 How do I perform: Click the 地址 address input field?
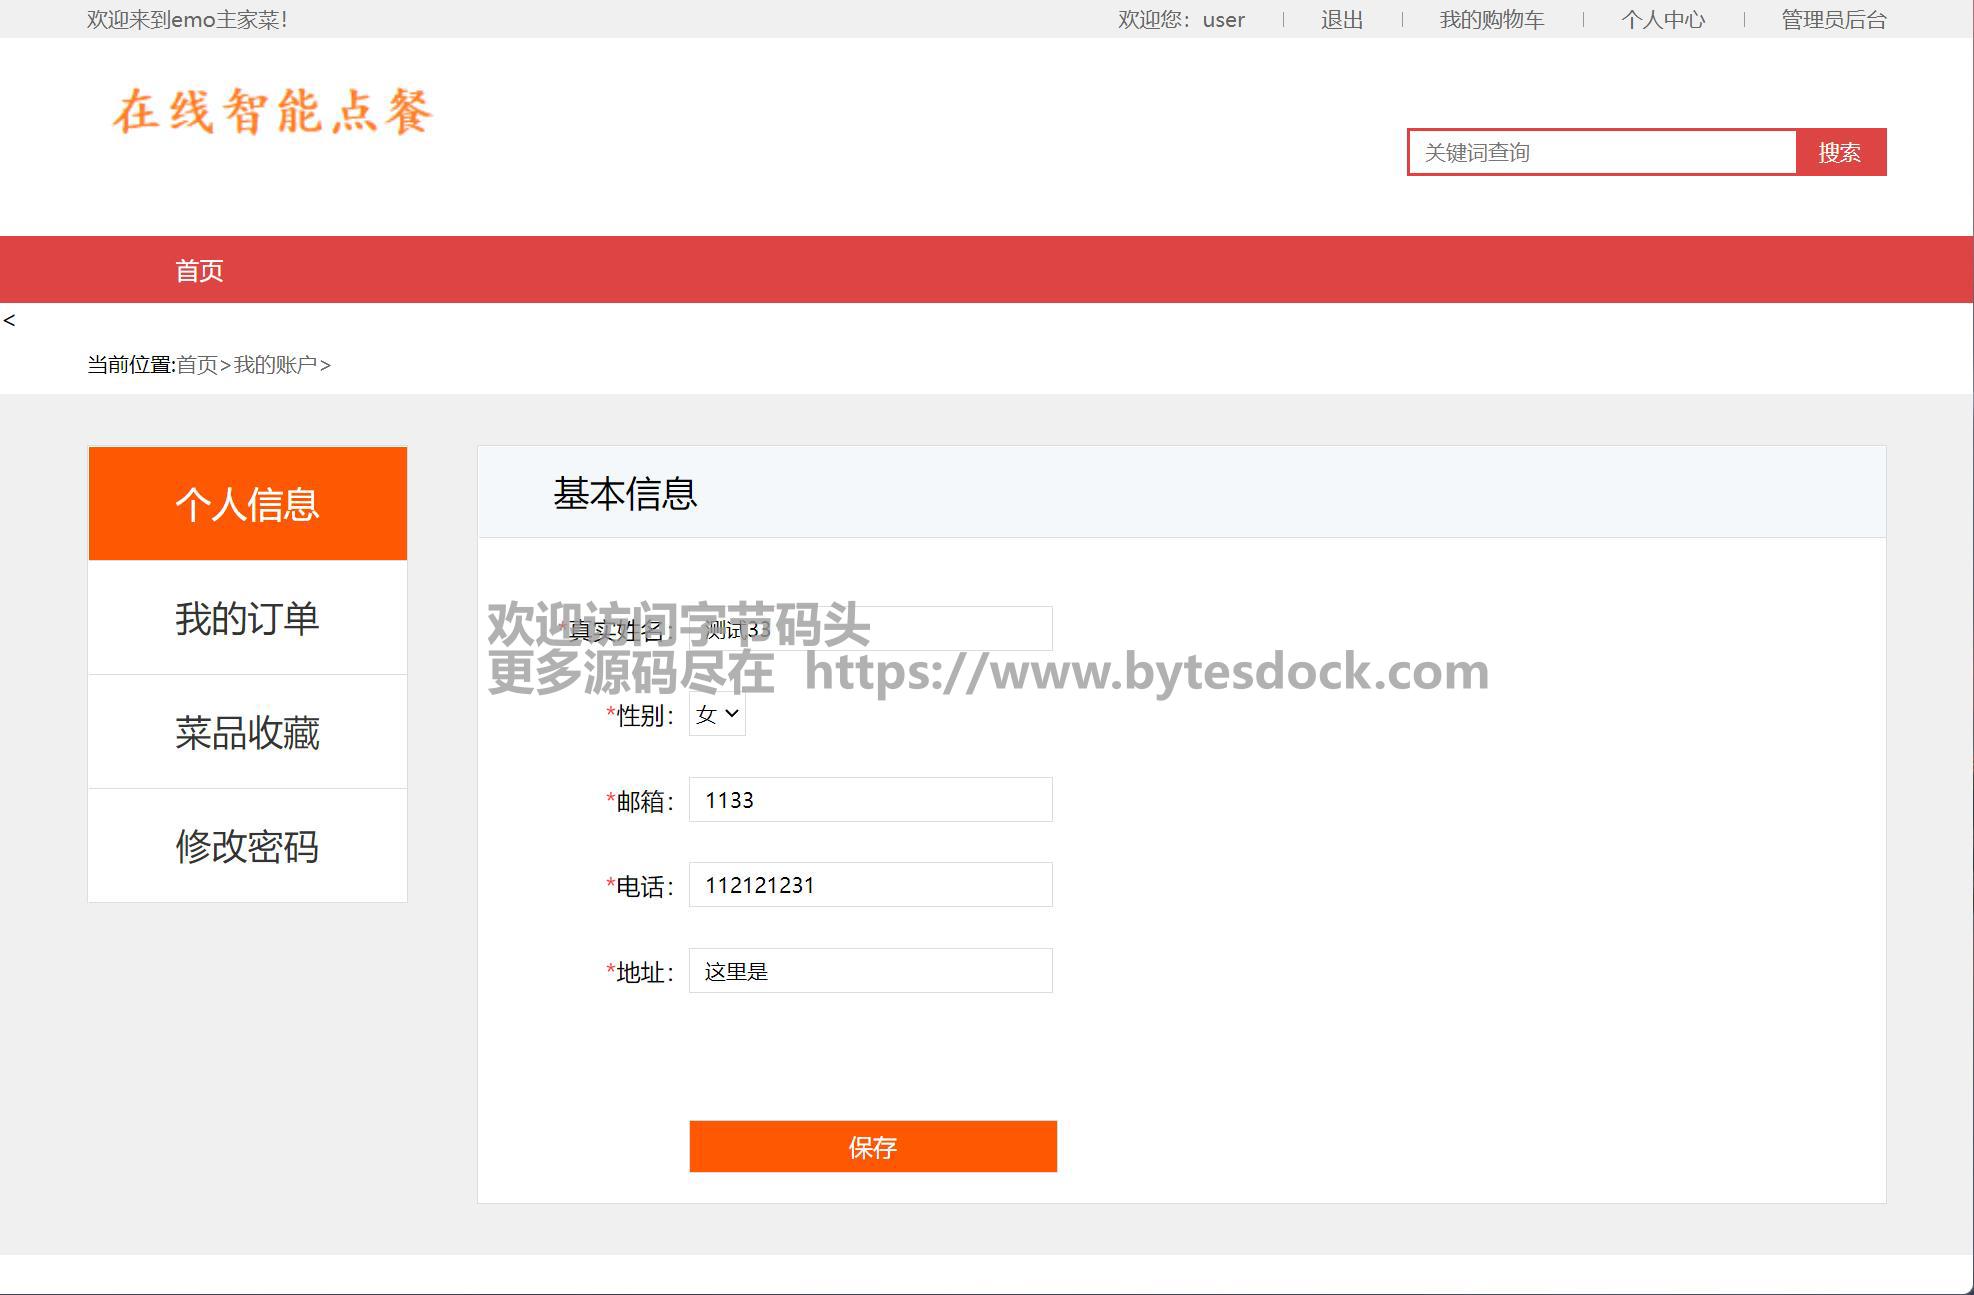[870, 971]
